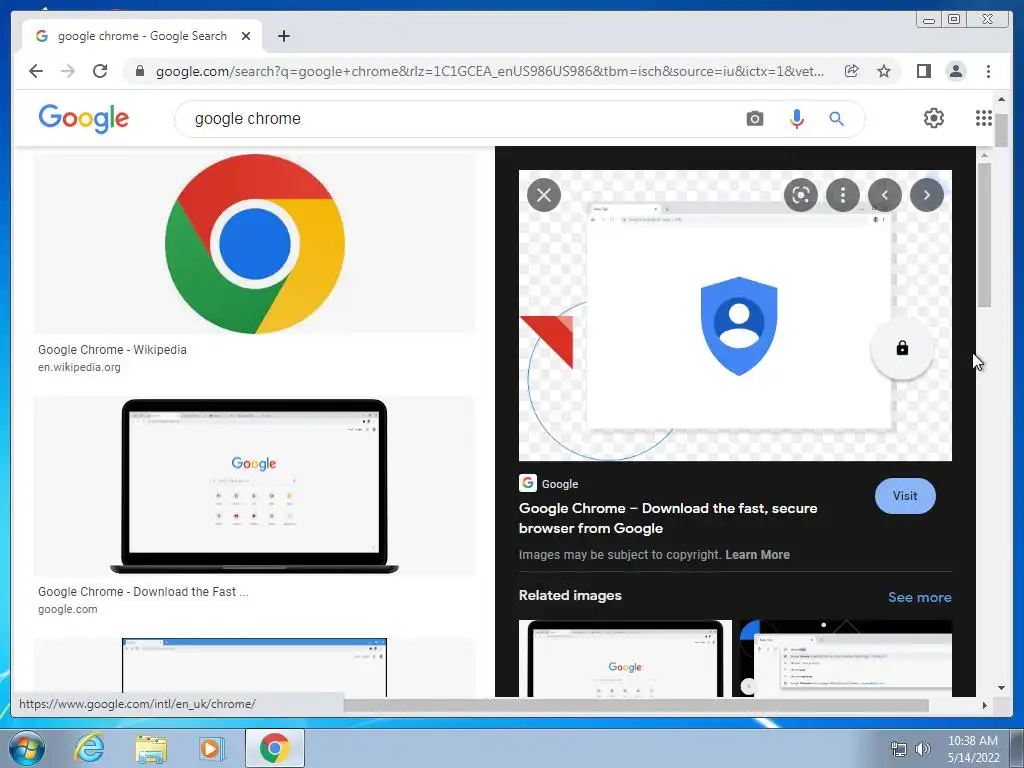Open the Chrome profile avatar

(x=956, y=71)
